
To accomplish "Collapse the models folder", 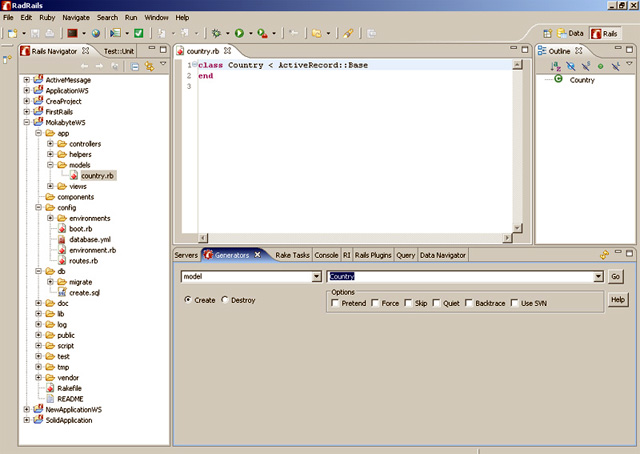I will 50,165.
